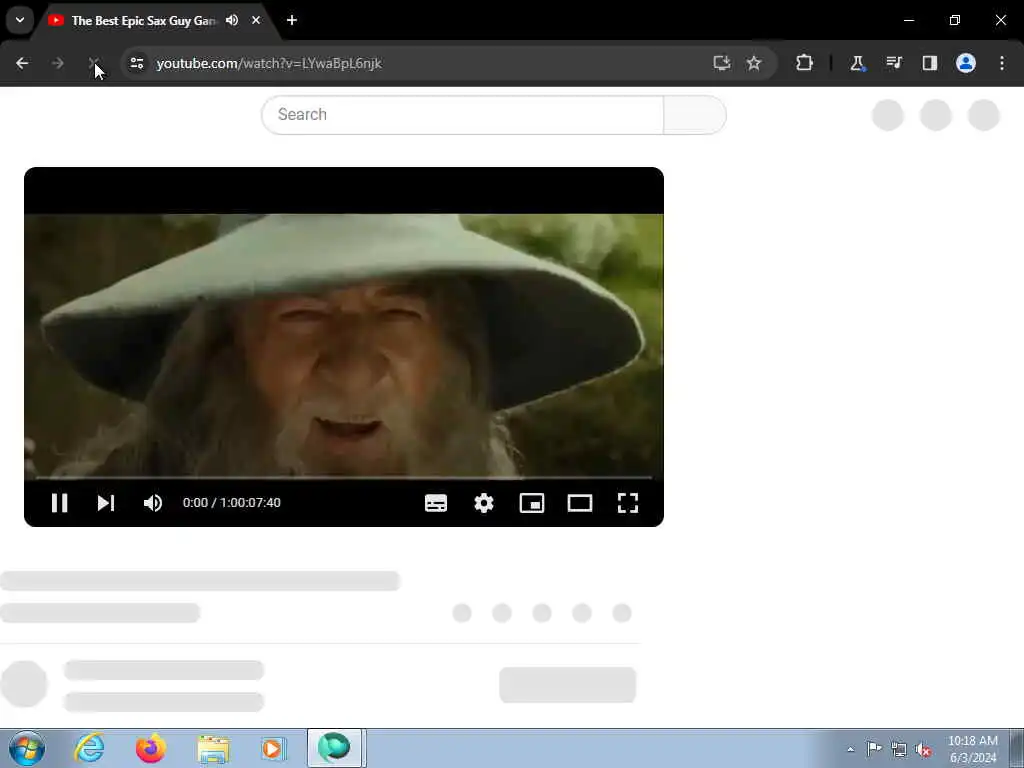Expand the tab search dropdown
This screenshot has width=1024, height=768.
tap(20, 20)
